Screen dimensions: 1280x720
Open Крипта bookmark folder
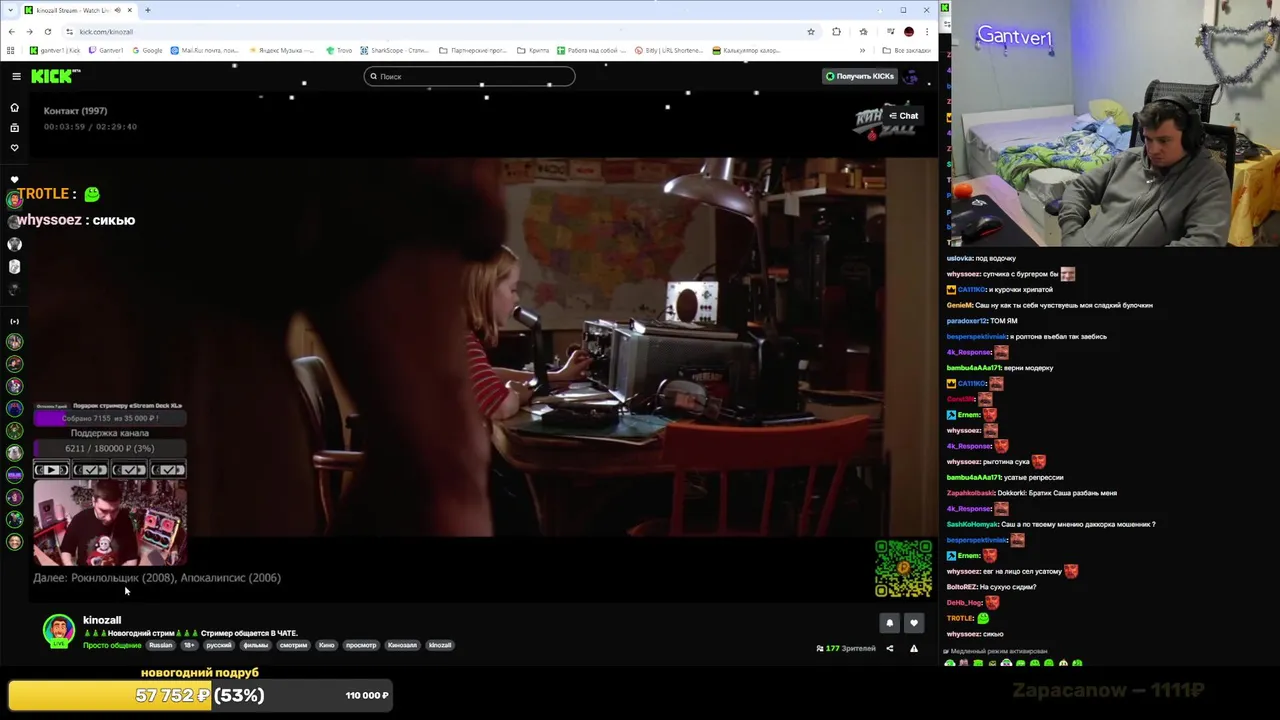point(533,50)
